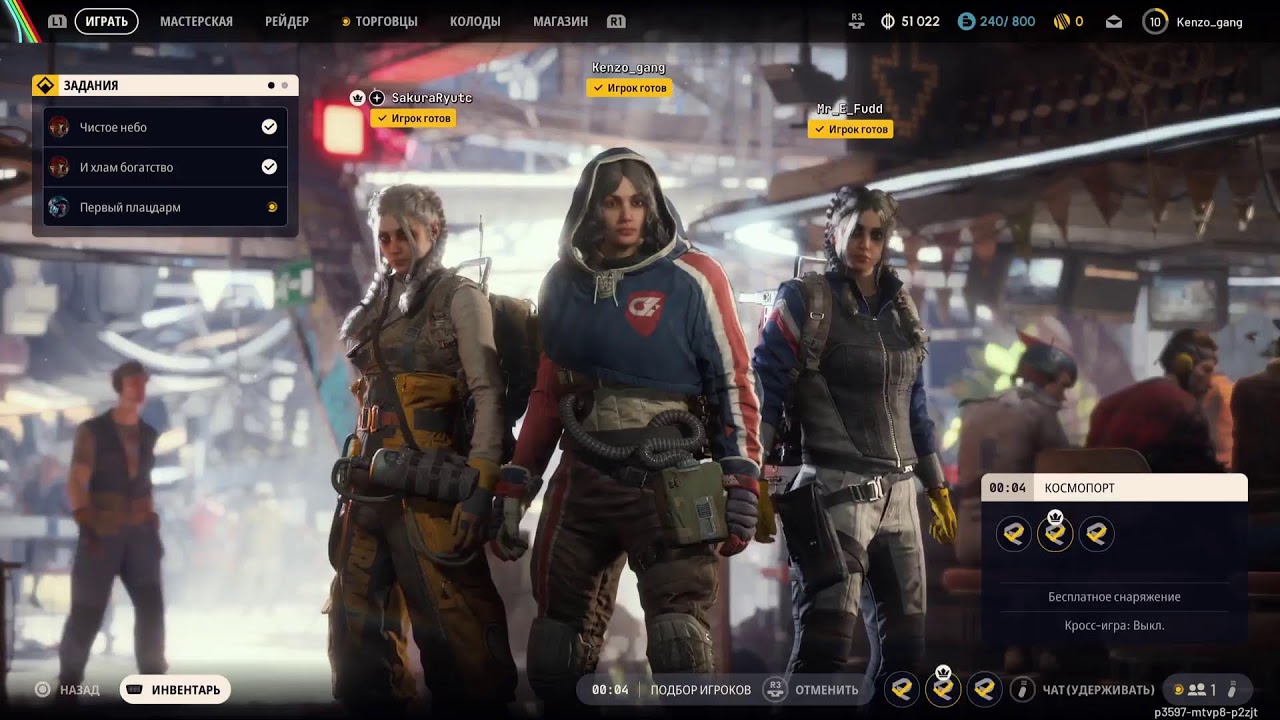This screenshot has width=1280, height=720.
Task: Click the yellow striped token icon
Action: [x=1061, y=21]
